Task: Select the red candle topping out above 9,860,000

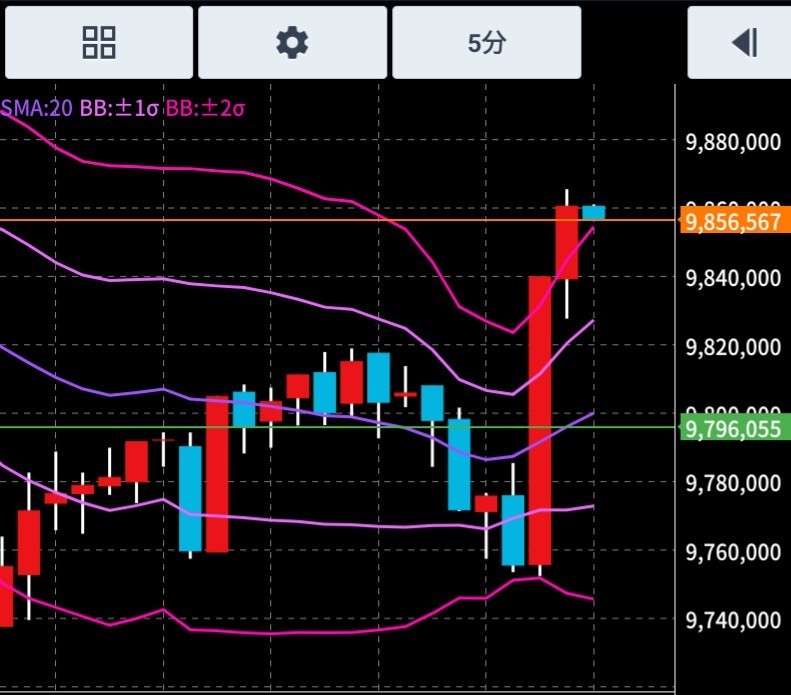Action: click(567, 242)
